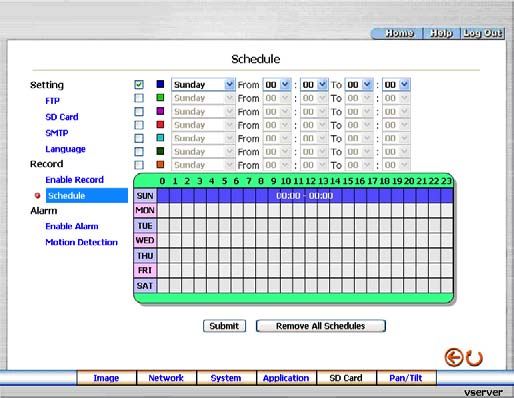Open the Motion Detection link
The height and width of the screenshot is (398, 514).
tap(82, 242)
